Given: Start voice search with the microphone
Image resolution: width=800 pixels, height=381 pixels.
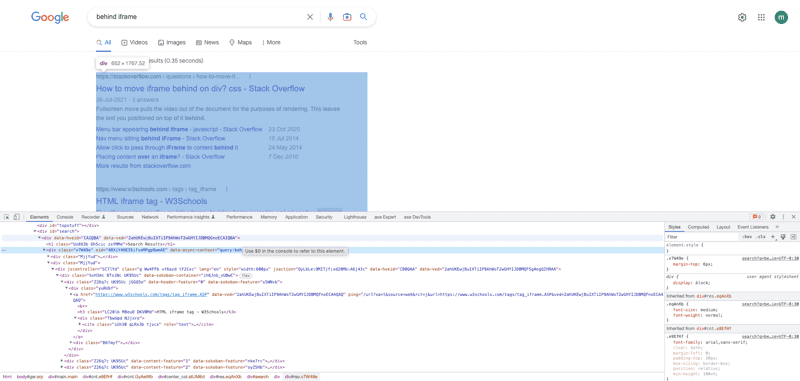Looking at the screenshot, I should pos(330,17).
